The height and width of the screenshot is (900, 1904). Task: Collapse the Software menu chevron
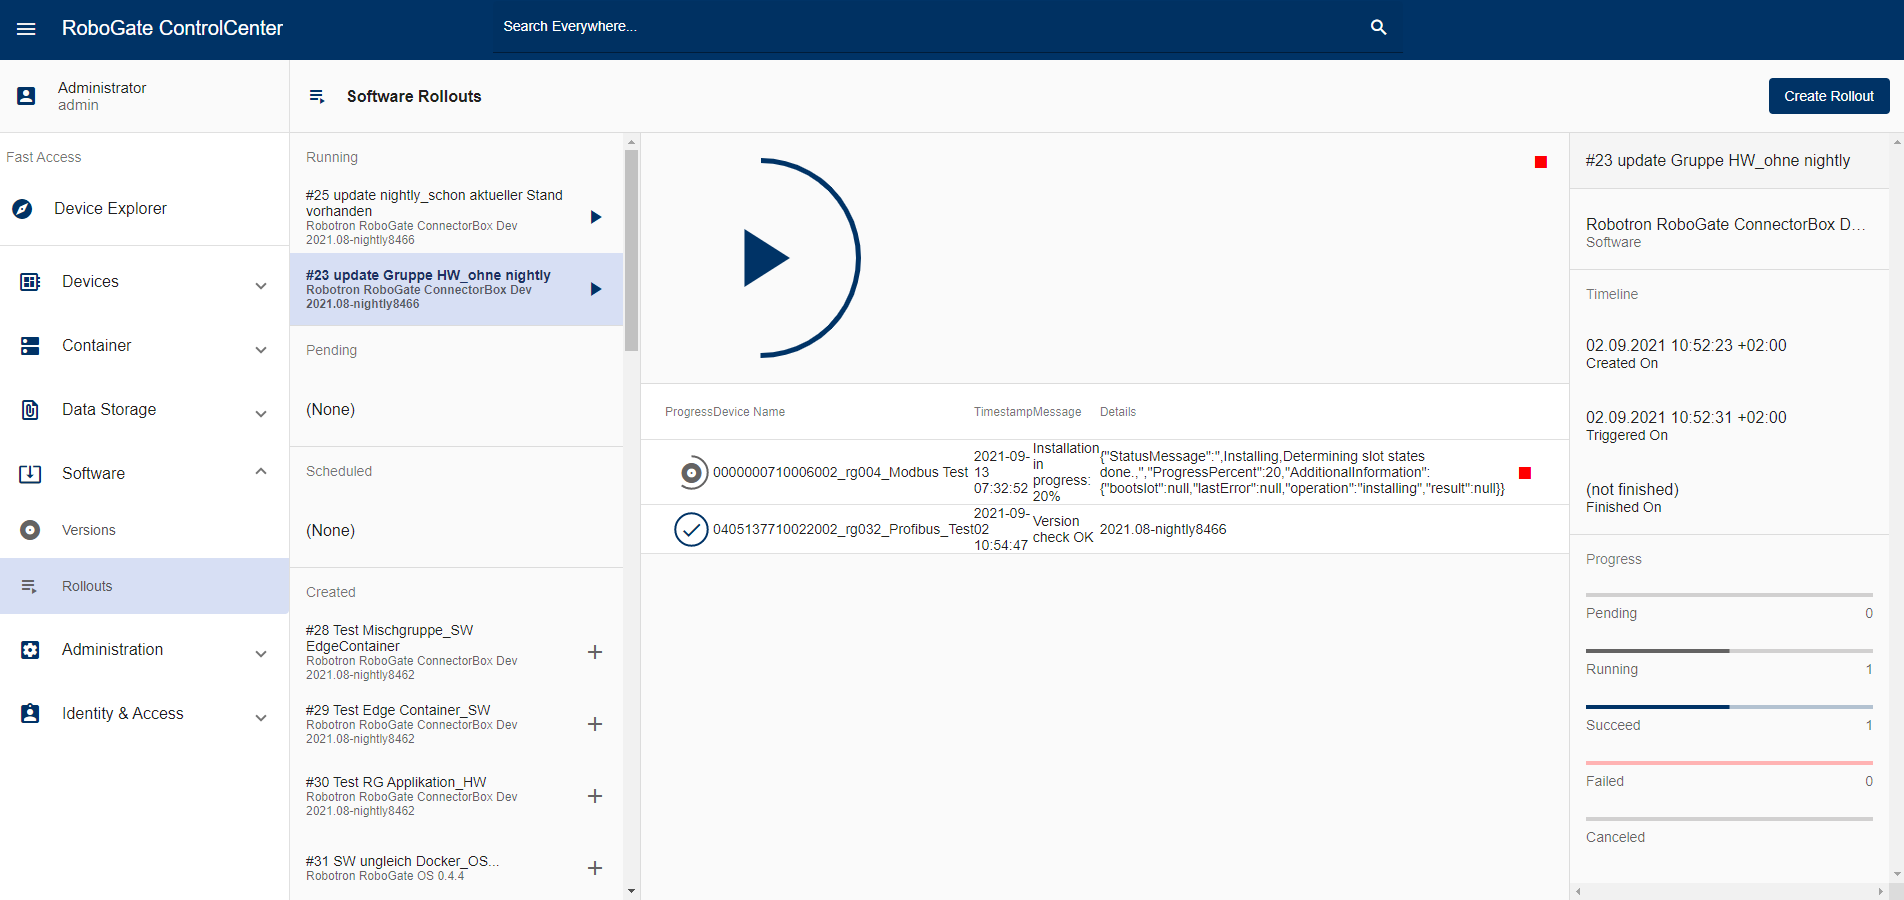point(261,471)
